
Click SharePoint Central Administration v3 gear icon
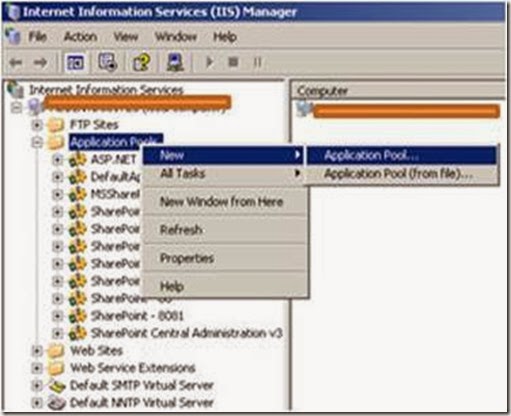point(77,333)
